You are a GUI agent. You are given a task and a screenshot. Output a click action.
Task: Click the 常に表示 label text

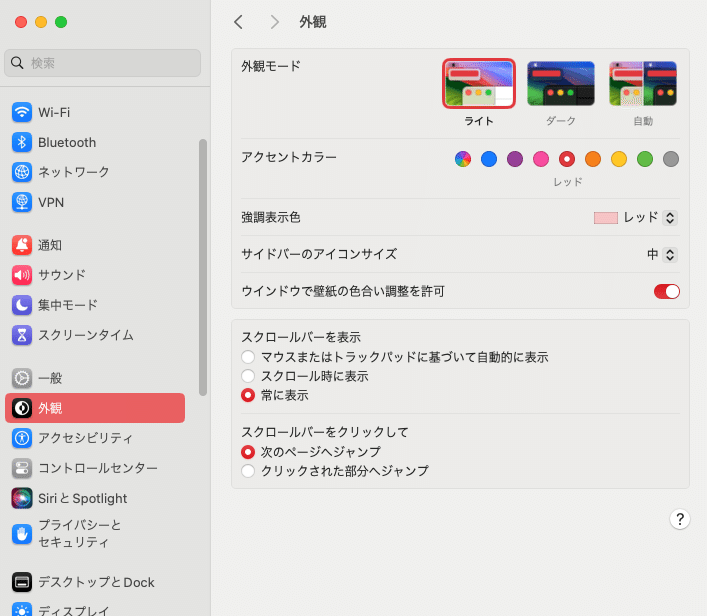point(285,395)
